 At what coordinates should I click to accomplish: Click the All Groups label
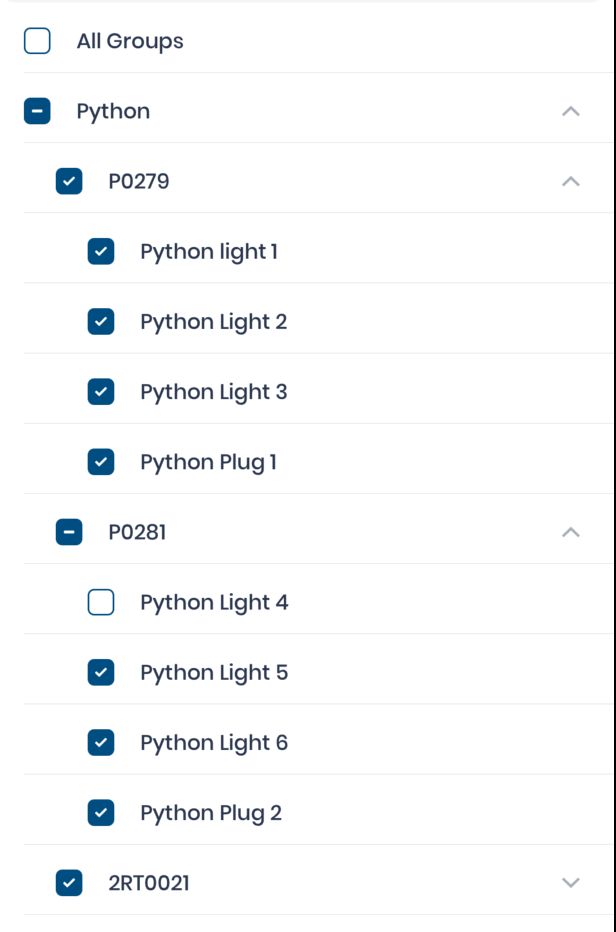(130, 41)
